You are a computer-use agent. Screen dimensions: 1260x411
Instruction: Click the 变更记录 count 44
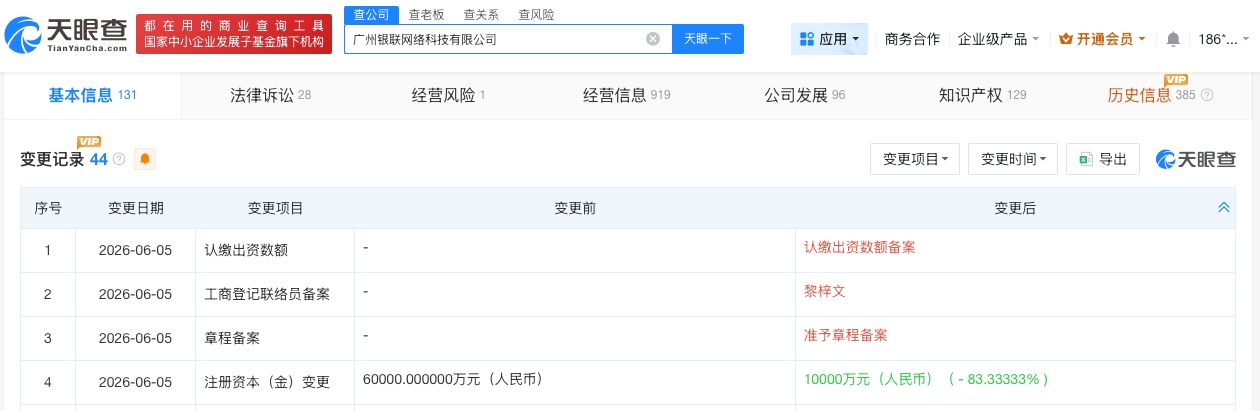[98, 159]
